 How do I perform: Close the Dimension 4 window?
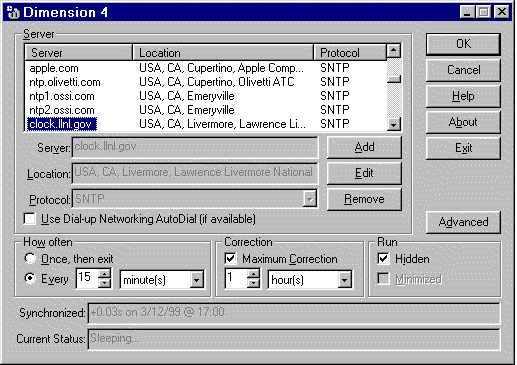[502, 13]
